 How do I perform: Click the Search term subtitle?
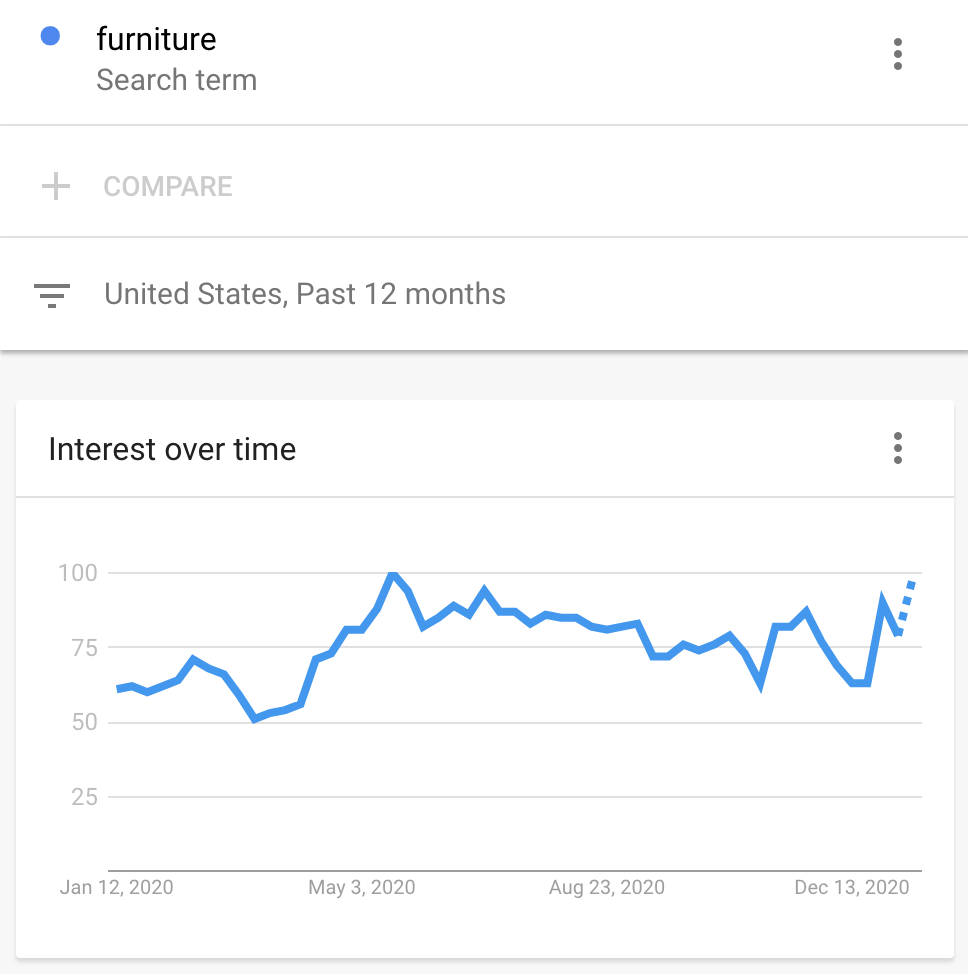click(176, 80)
